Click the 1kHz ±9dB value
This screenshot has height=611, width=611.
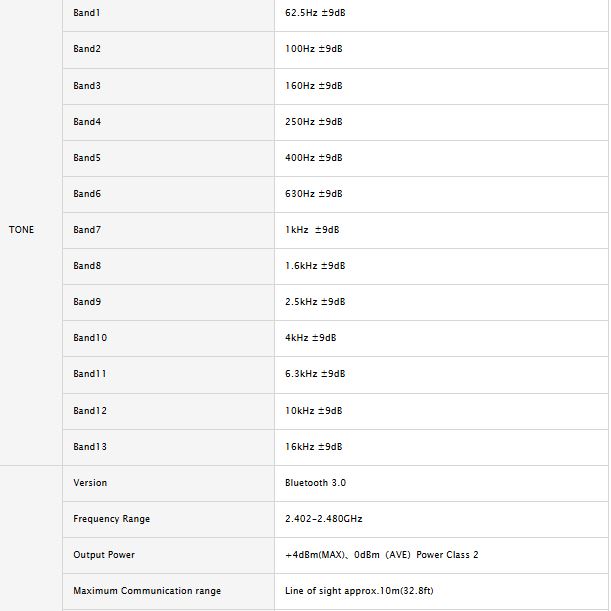[312, 230]
